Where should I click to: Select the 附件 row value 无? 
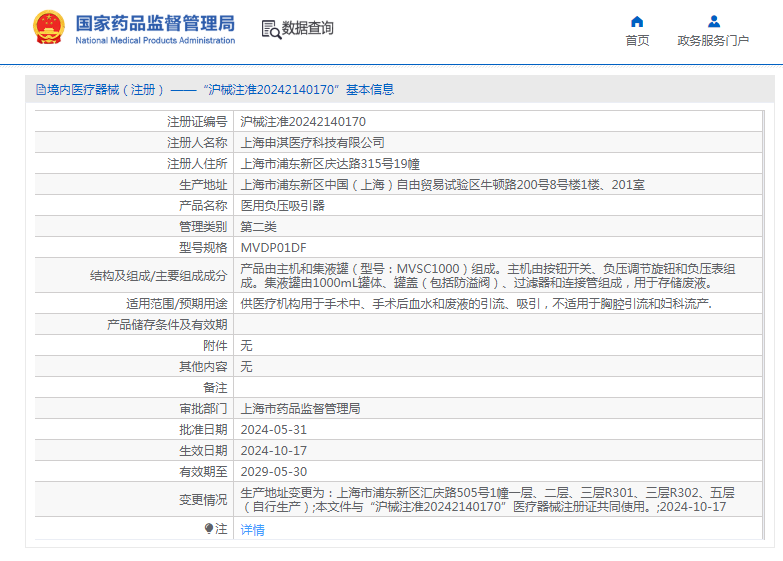[247, 346]
